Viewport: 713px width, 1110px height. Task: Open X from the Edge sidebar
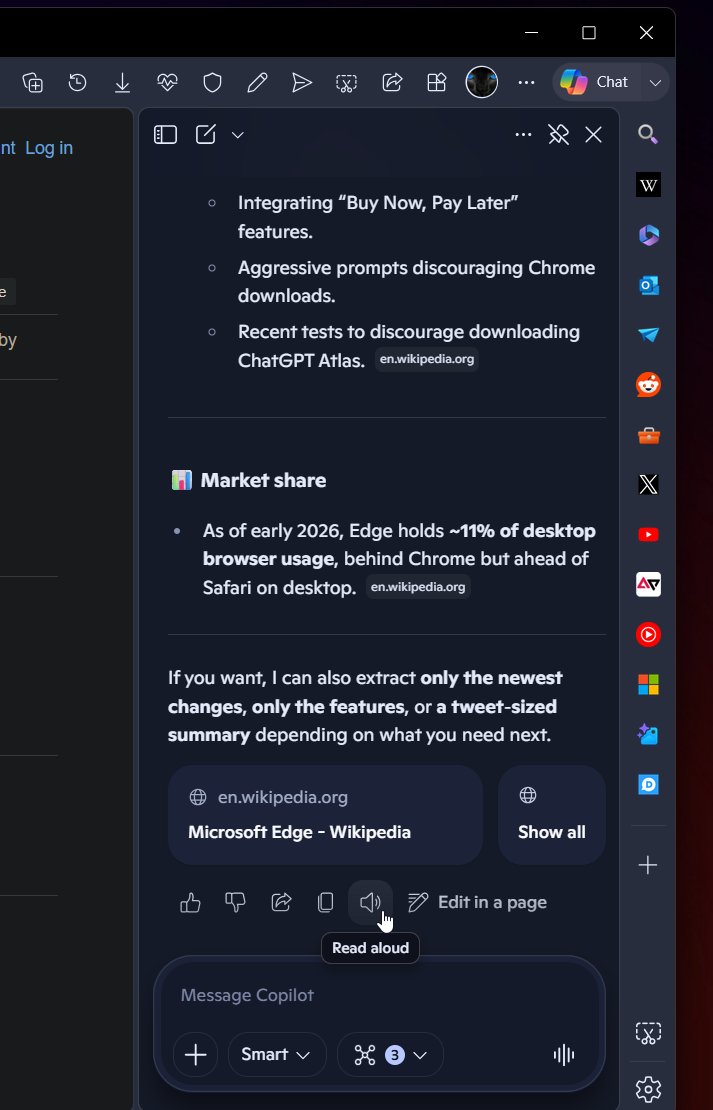(649, 484)
